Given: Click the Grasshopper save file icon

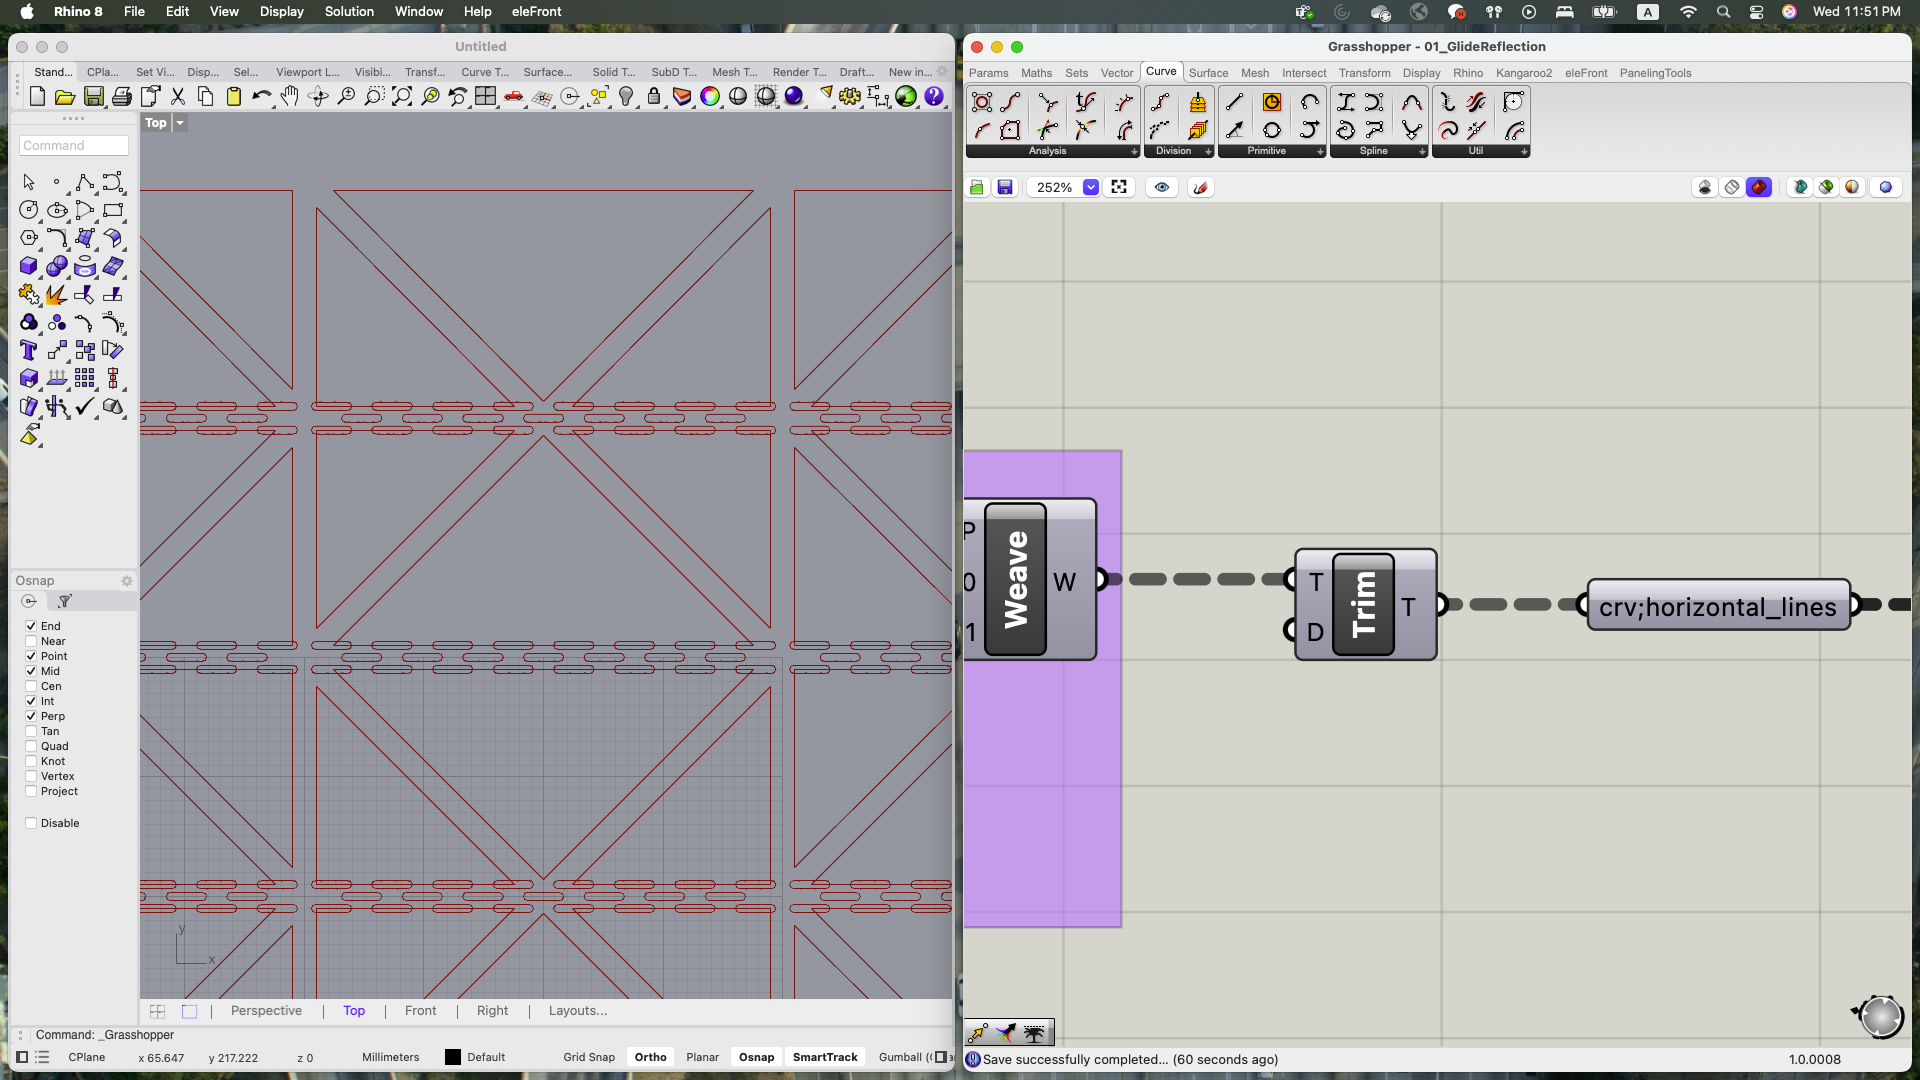Looking at the screenshot, I should 1005,187.
